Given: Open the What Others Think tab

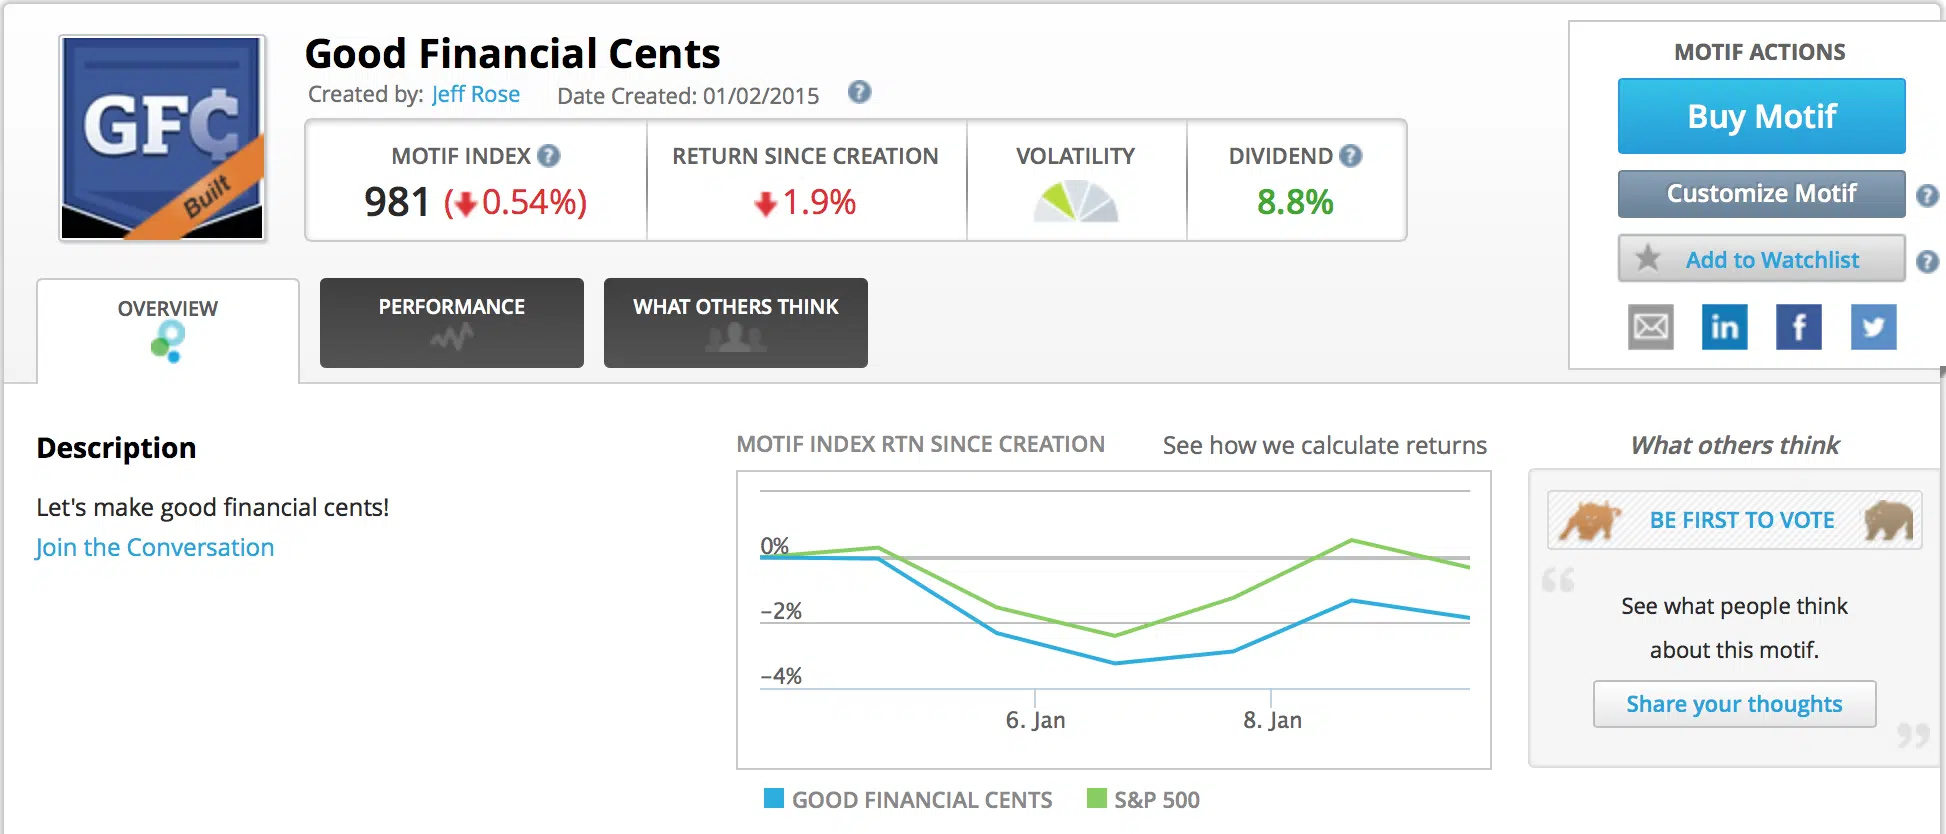Looking at the screenshot, I should [x=735, y=322].
